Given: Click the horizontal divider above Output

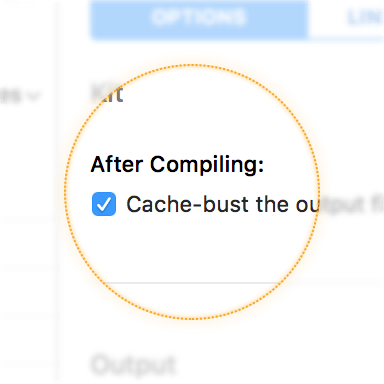Looking at the screenshot, I should (237, 283).
